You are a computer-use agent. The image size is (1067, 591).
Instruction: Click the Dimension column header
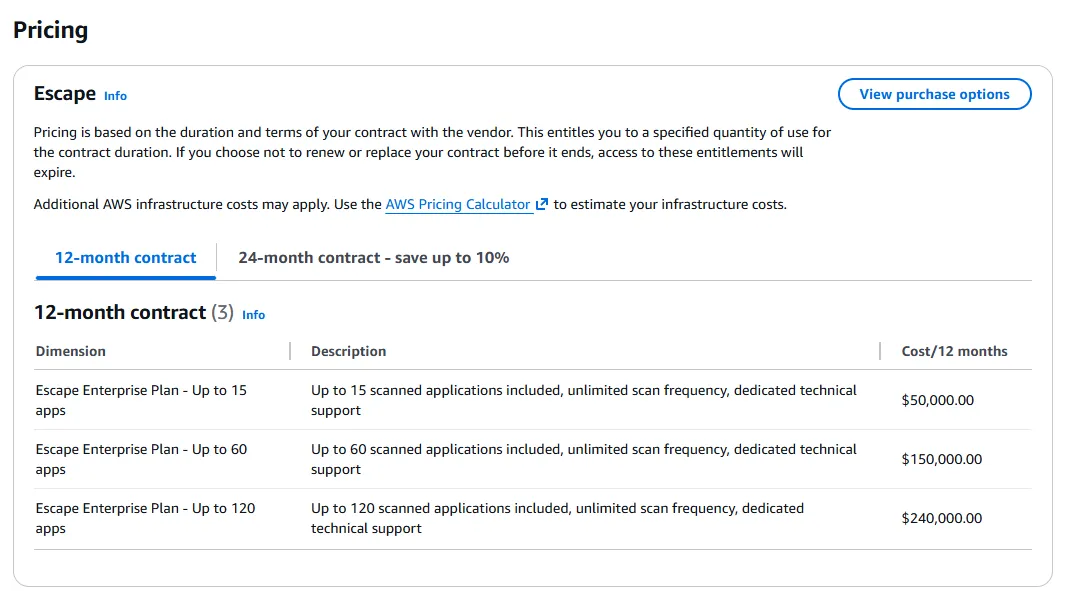(x=70, y=351)
